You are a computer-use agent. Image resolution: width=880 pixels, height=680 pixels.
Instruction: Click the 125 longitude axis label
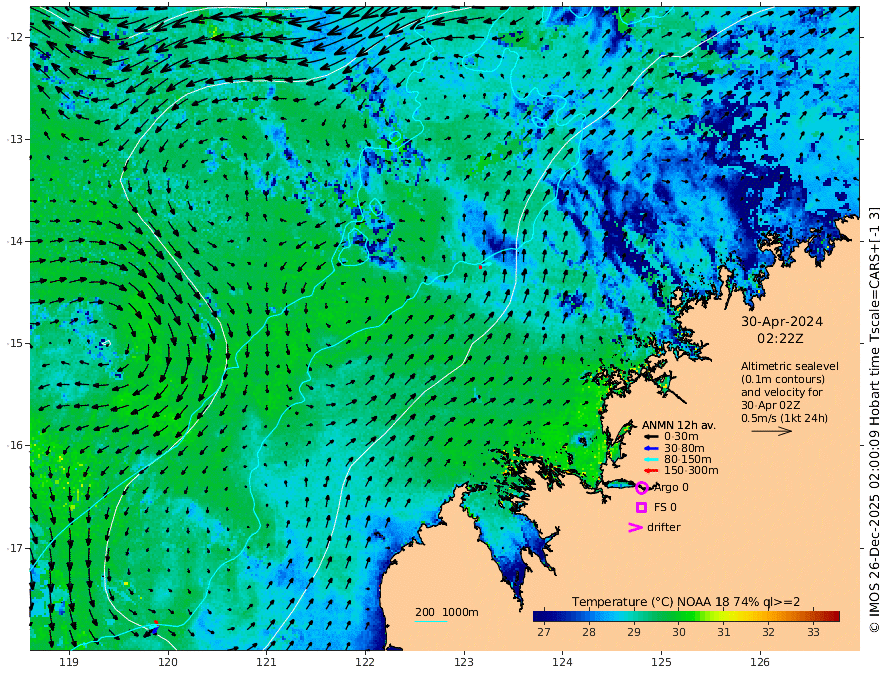click(x=662, y=663)
